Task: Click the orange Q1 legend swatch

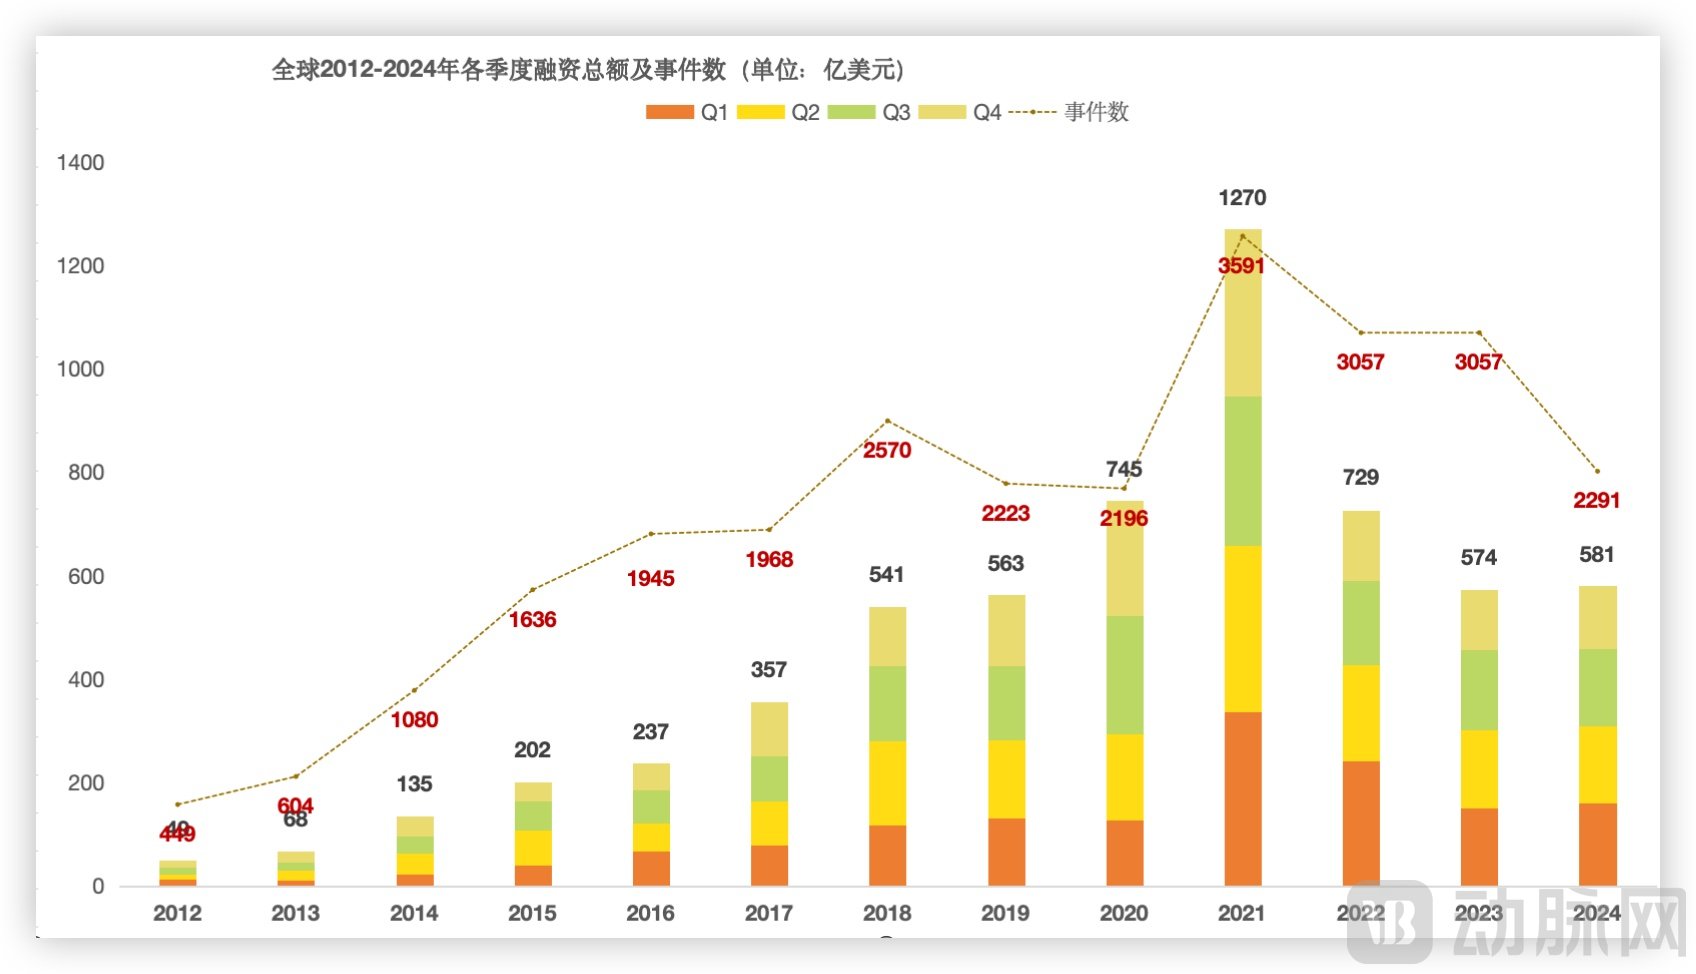Action: click(x=669, y=112)
